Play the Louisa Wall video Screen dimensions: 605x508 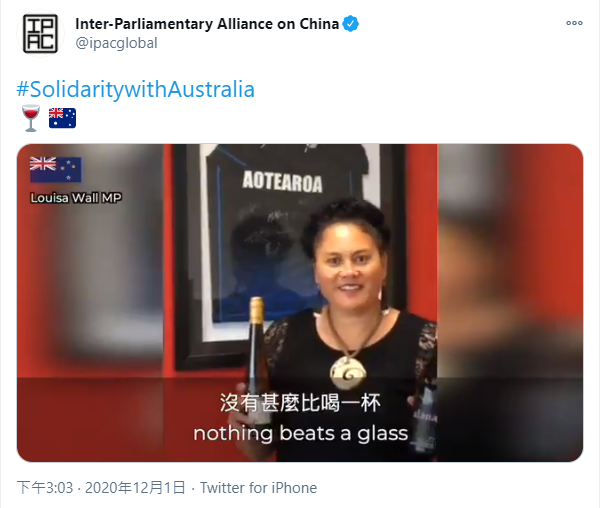[x=300, y=303]
